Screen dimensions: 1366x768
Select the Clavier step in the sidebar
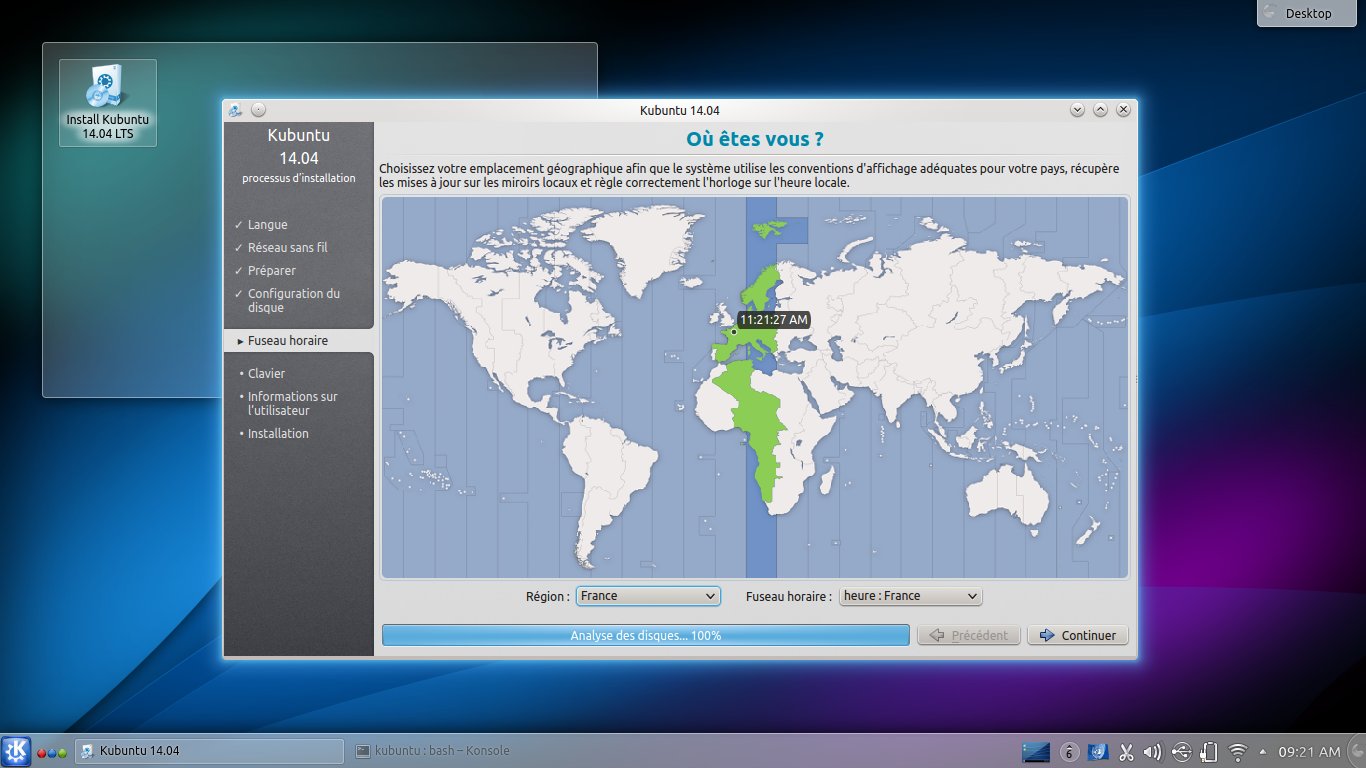266,374
